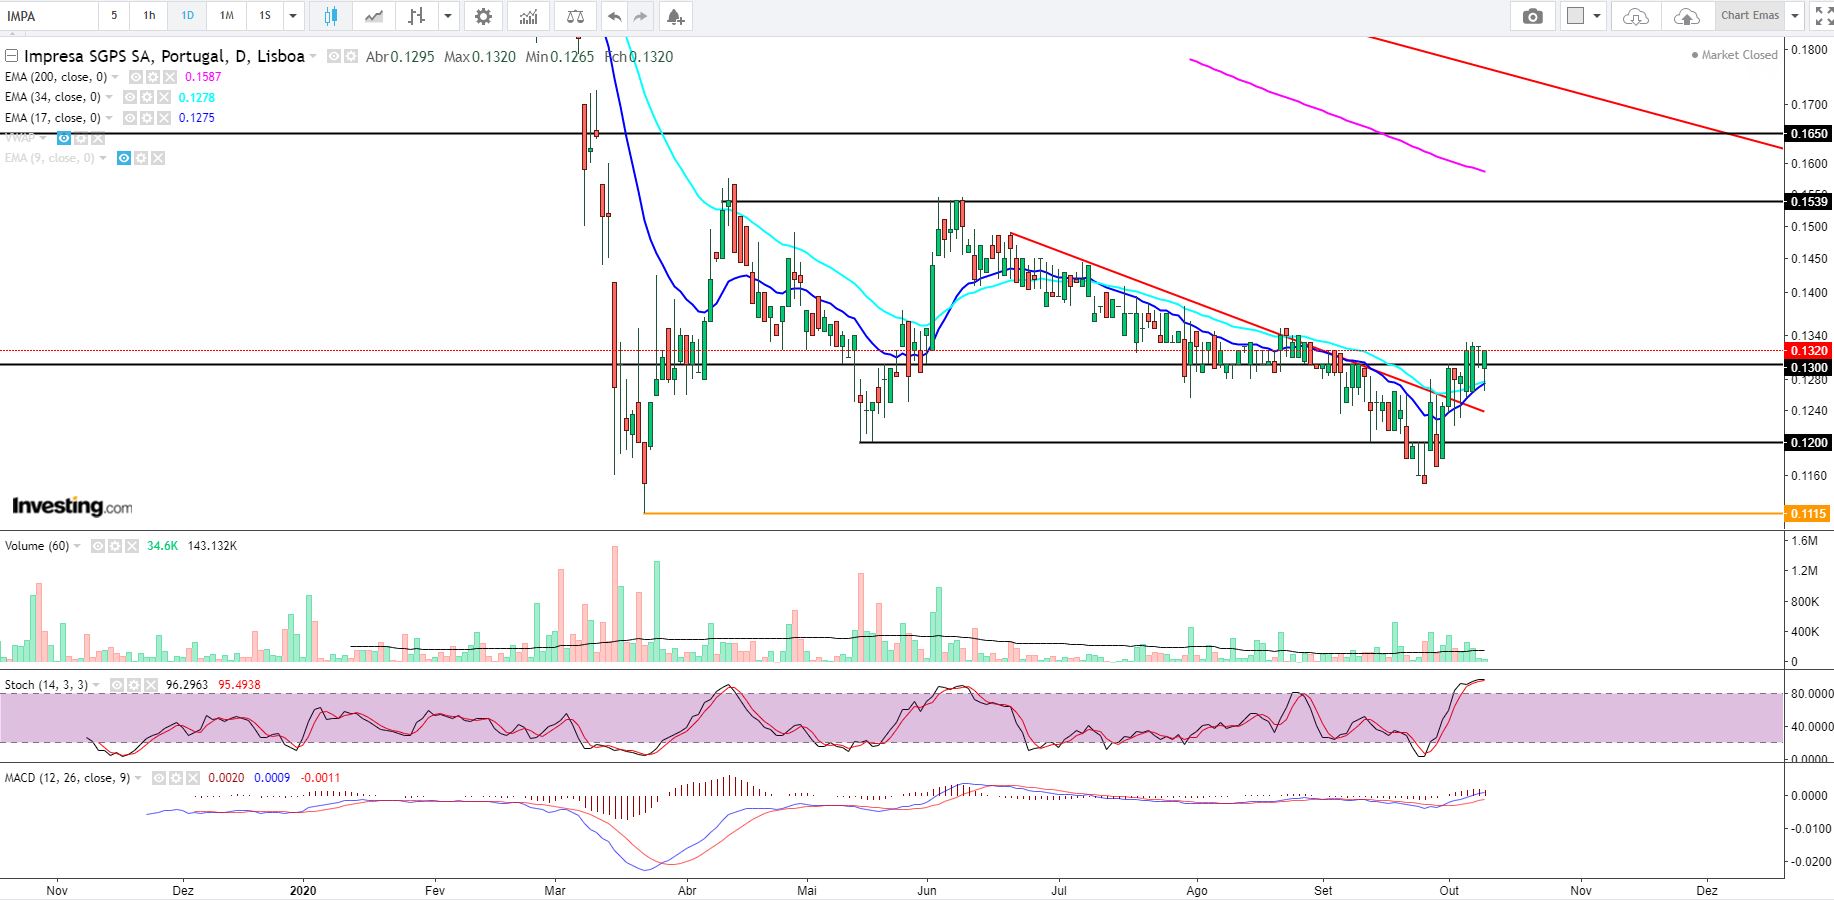Show the hidden VWAP indicator
Image resolution: width=1834 pixels, height=900 pixels.
pos(64,138)
